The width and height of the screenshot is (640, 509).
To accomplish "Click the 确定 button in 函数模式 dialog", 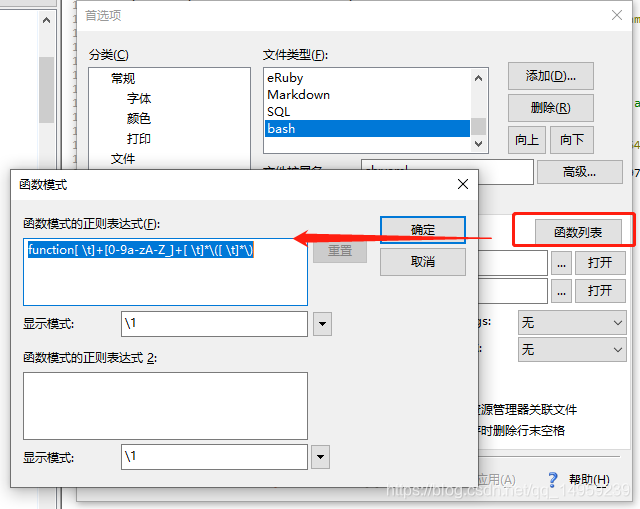I will pyautogui.click(x=422, y=230).
